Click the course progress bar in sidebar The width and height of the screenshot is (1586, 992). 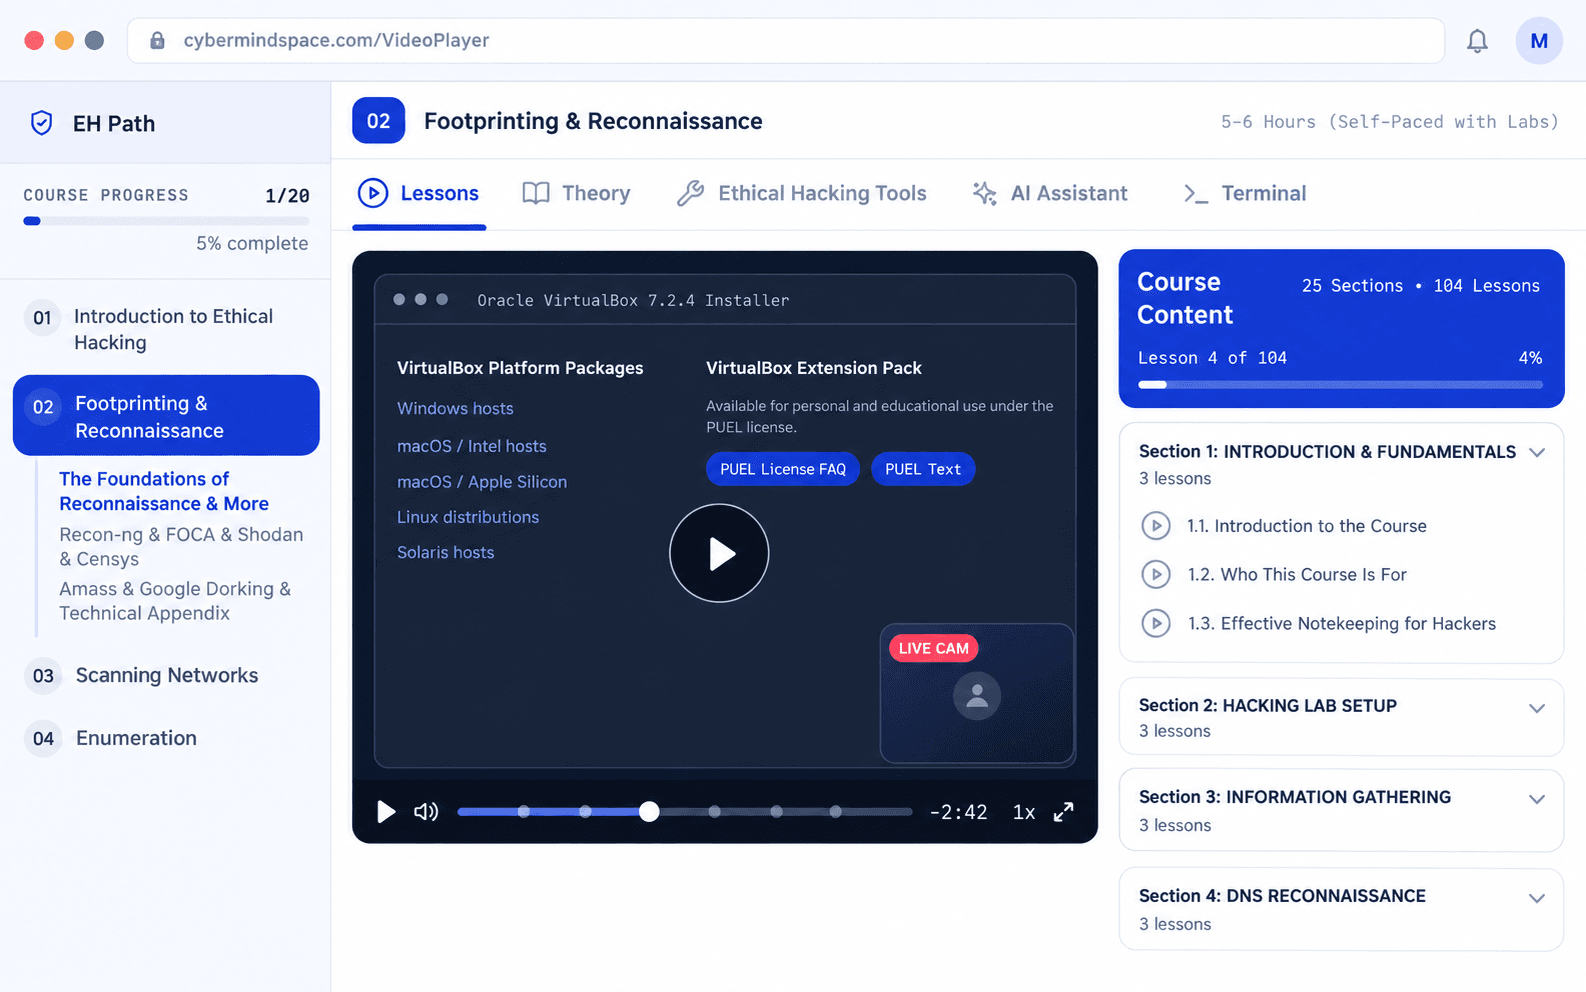[x=166, y=221]
